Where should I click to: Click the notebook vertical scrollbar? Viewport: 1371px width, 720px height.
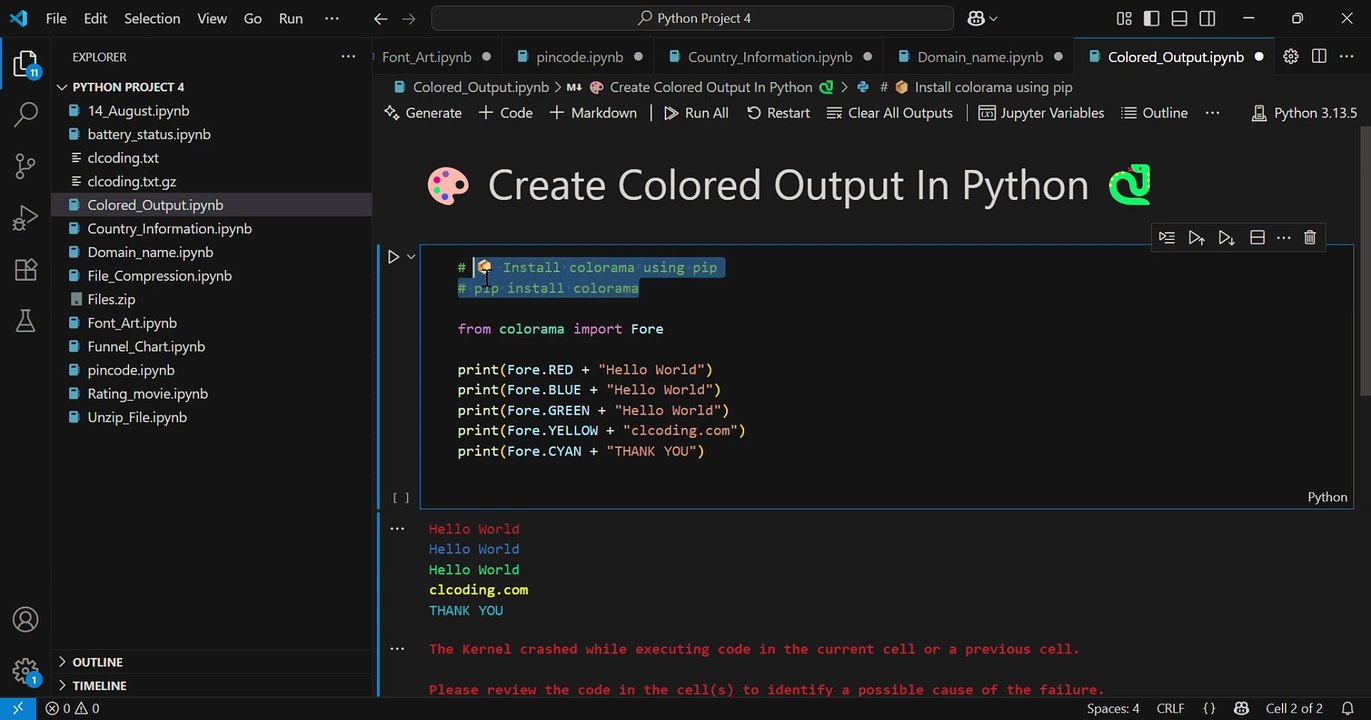(1364, 260)
